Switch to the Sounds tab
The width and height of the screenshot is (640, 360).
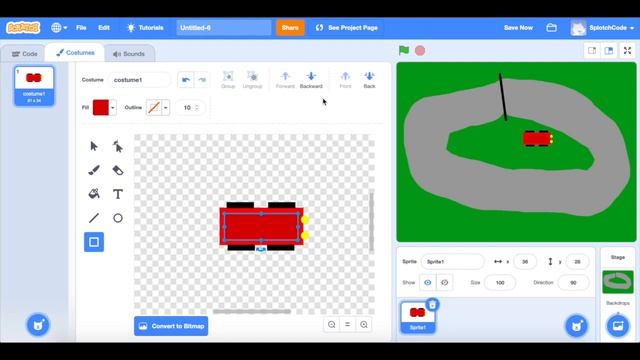click(x=129, y=54)
